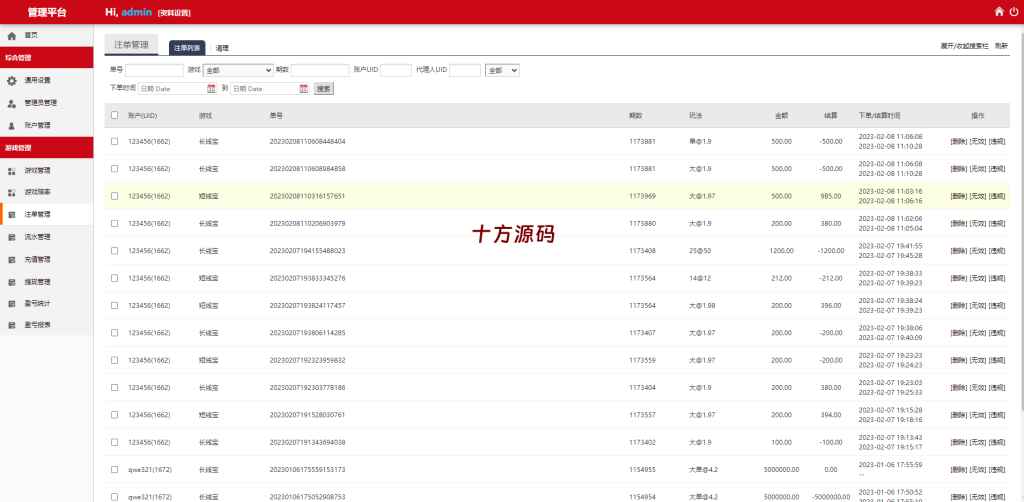
Task: Check the row for order 20230208110608984858
Action: 115,168
